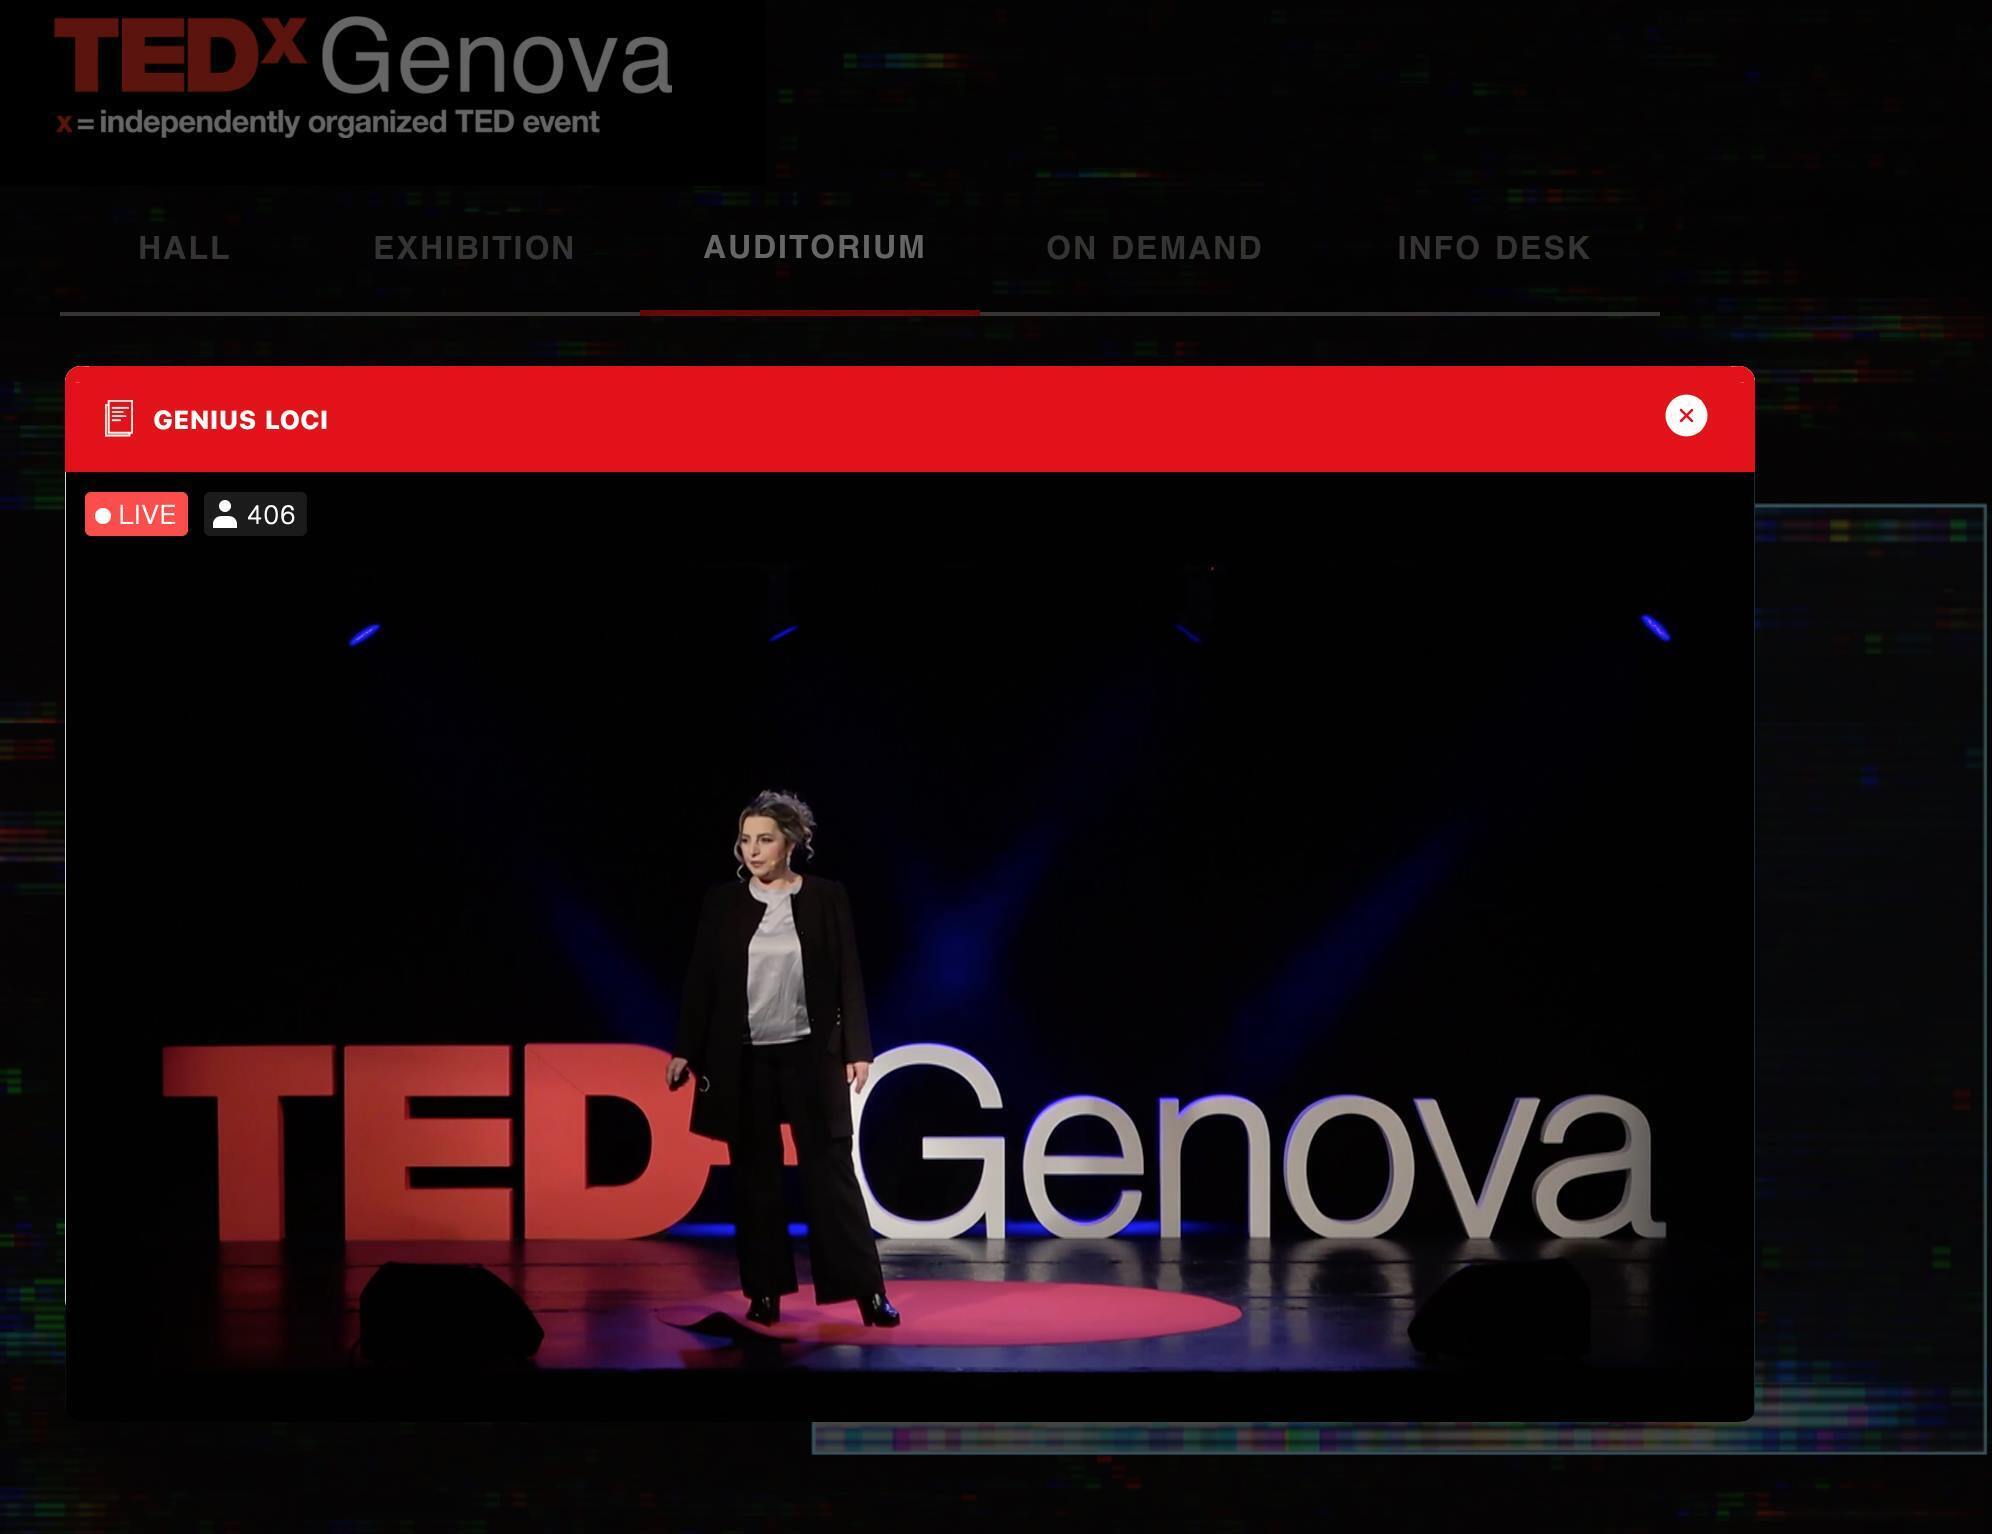Open the EXHIBITION tab
This screenshot has width=1992, height=1534.
tap(473, 247)
